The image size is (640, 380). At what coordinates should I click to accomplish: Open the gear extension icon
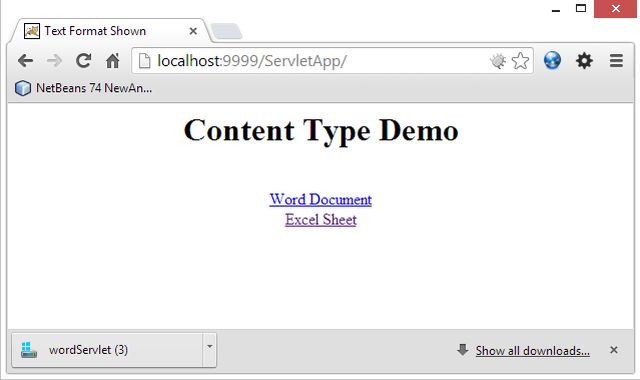click(x=584, y=60)
